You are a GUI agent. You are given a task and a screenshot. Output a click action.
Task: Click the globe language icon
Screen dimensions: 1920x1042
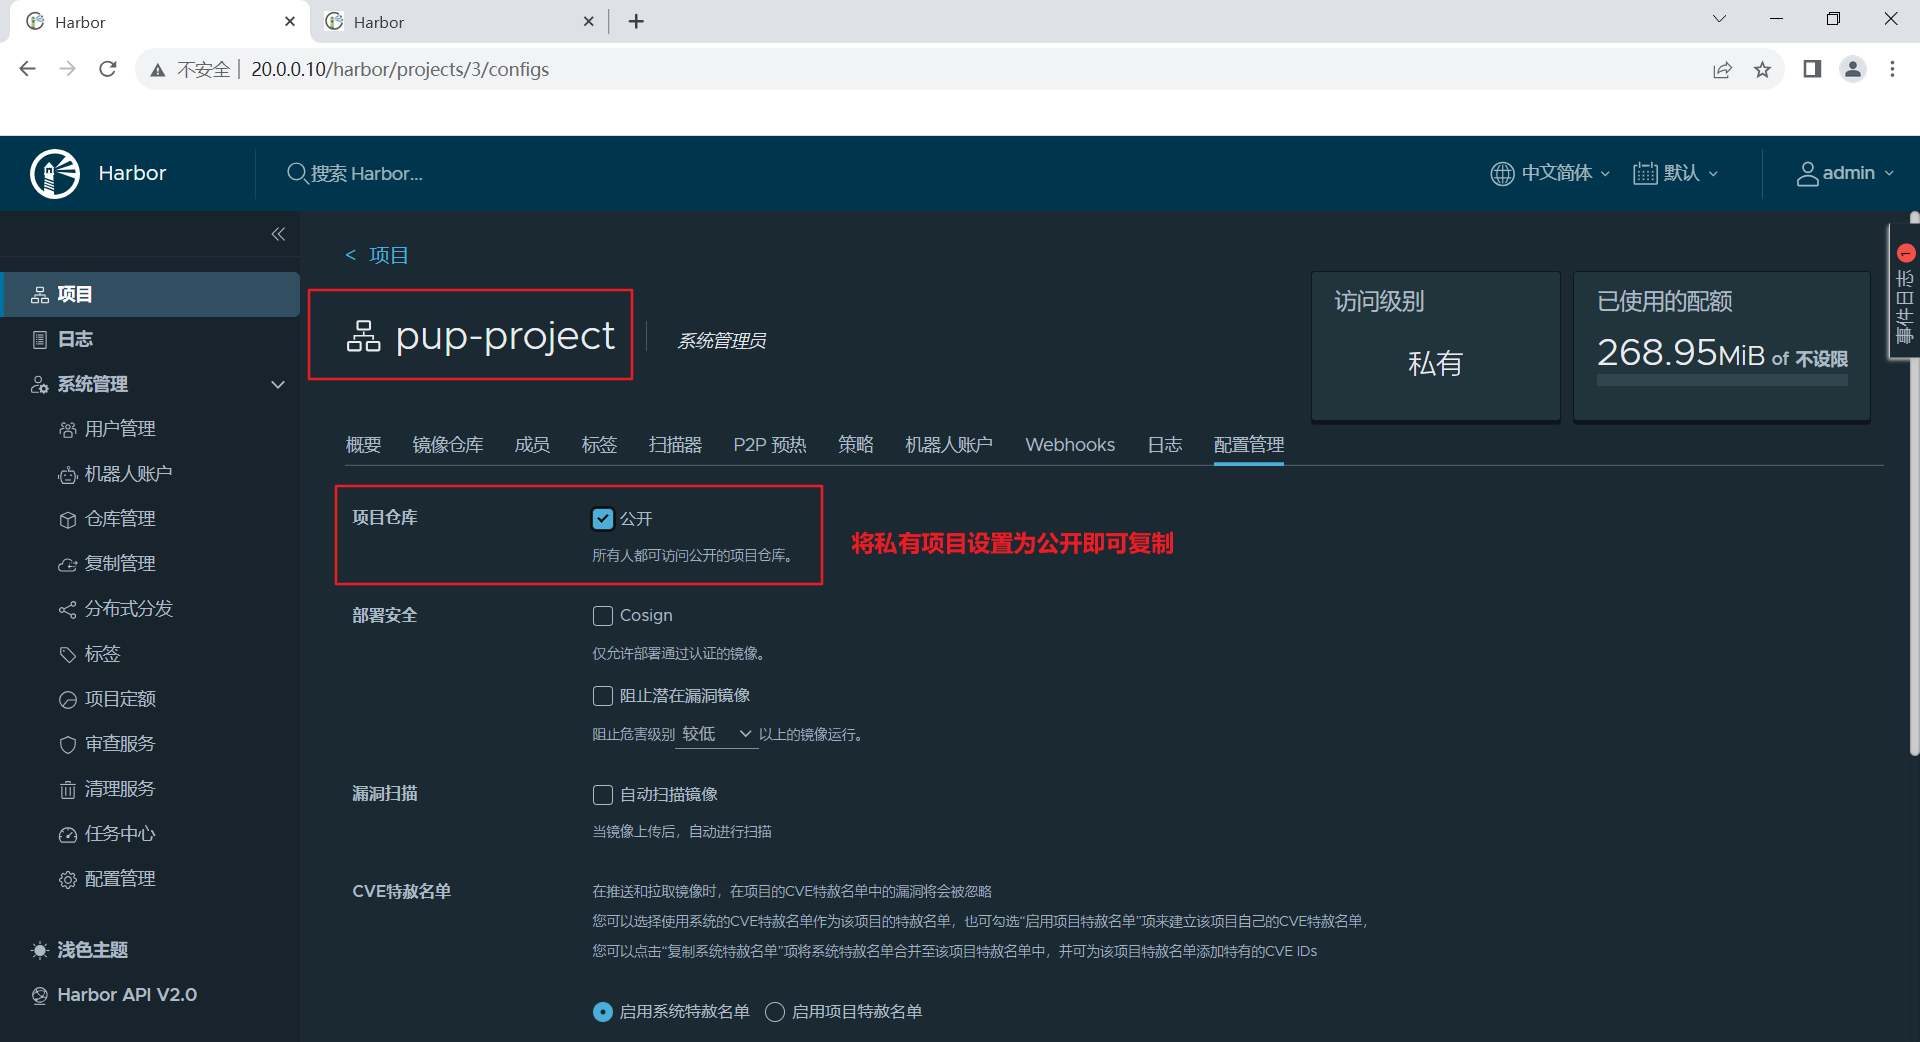(x=1502, y=173)
